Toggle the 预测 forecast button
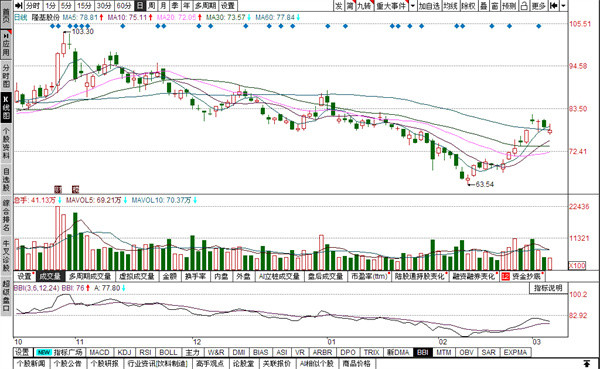 pyautogui.click(x=509, y=6)
